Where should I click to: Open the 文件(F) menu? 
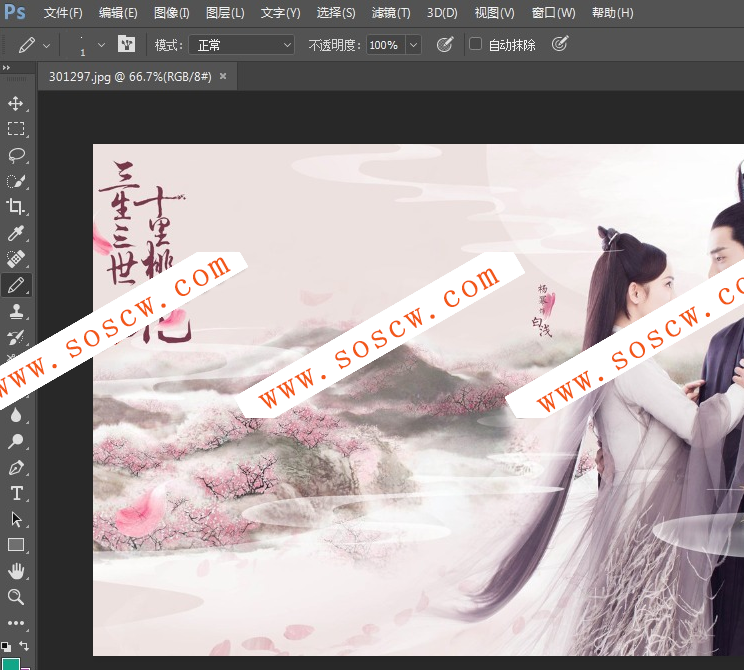coord(63,13)
